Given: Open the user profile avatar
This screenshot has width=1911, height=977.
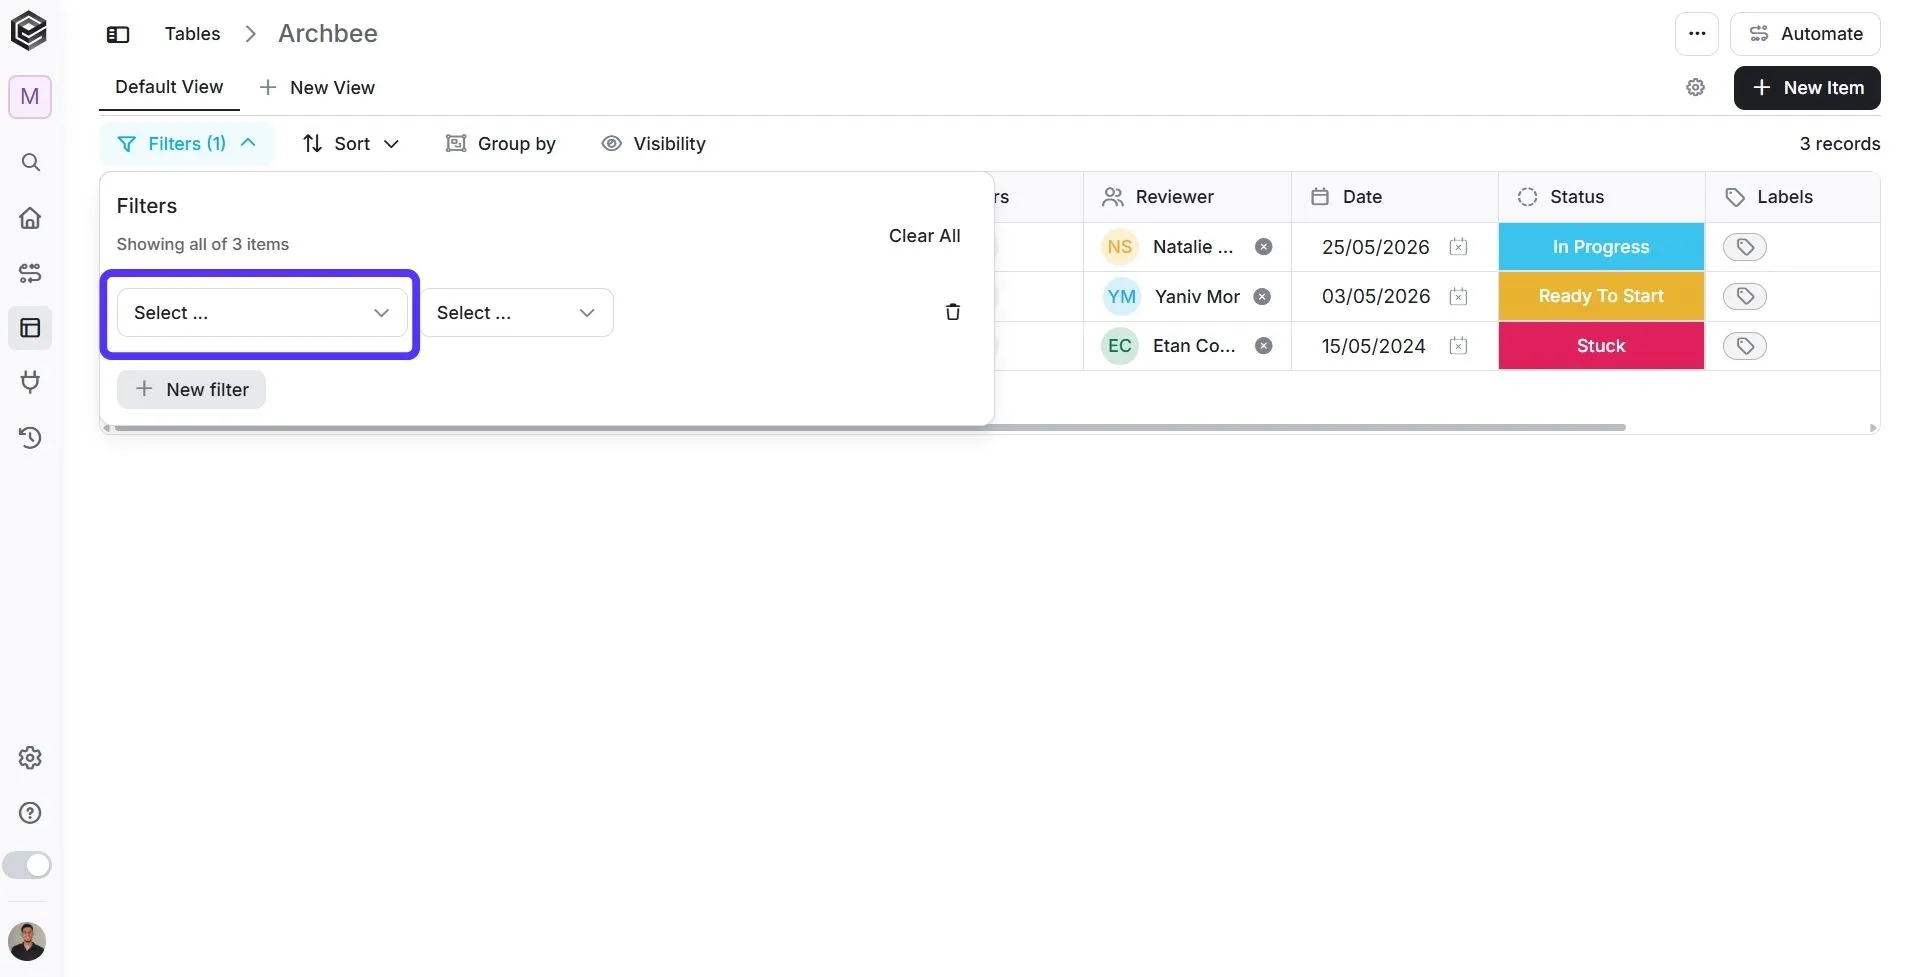Looking at the screenshot, I should coord(27,942).
